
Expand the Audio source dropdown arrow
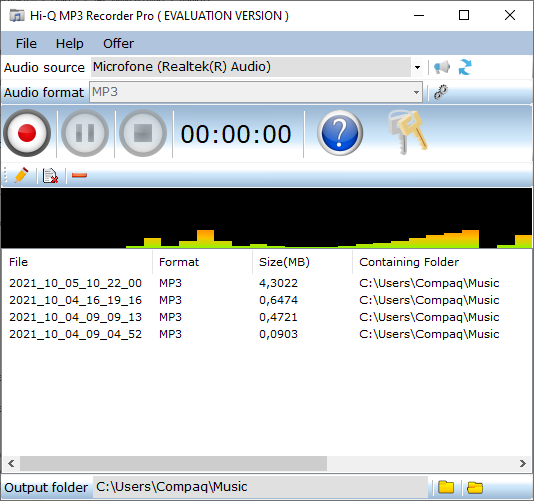417,67
